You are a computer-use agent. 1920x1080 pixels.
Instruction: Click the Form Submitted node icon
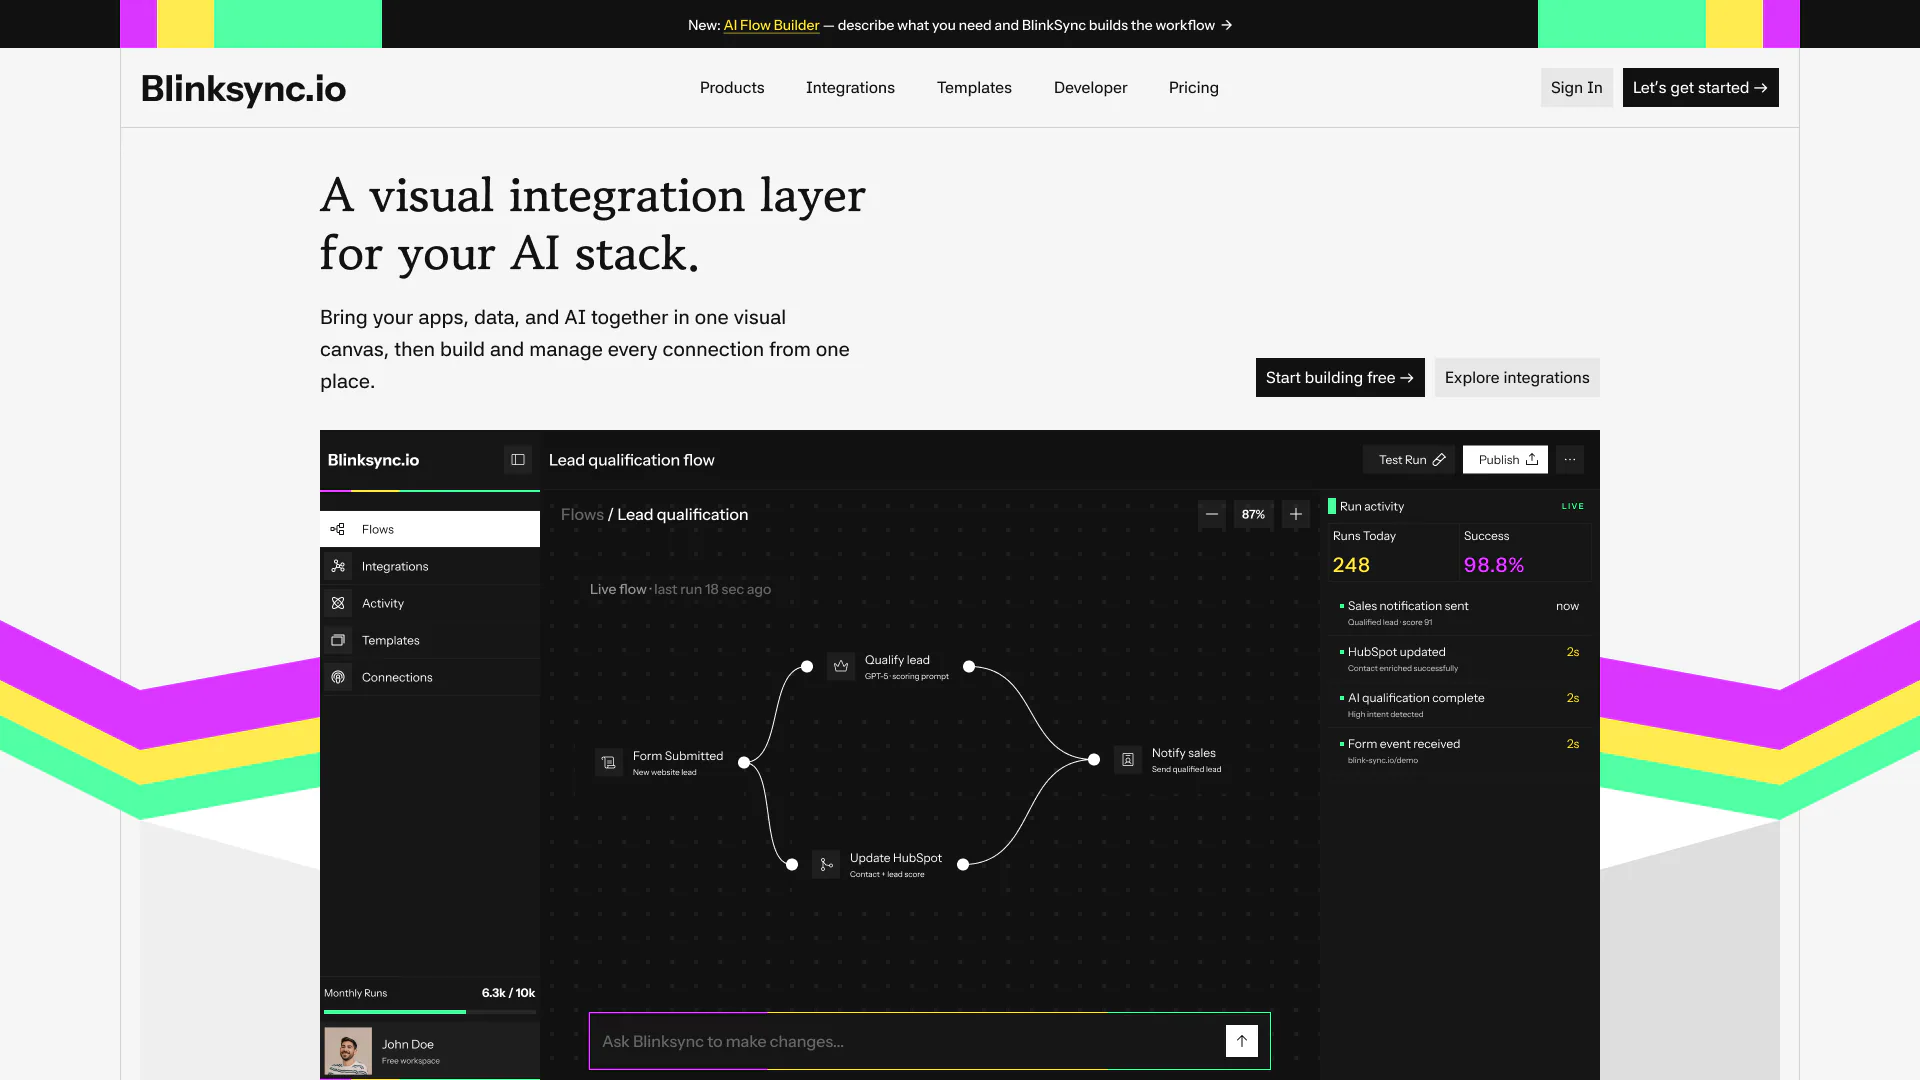pyautogui.click(x=608, y=762)
